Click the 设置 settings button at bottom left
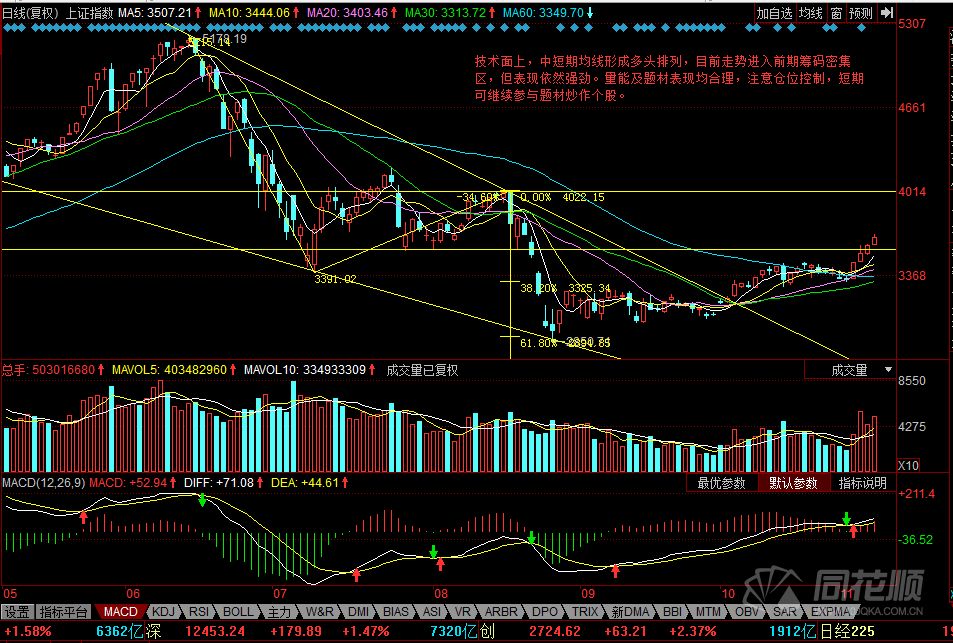 (x=17, y=611)
